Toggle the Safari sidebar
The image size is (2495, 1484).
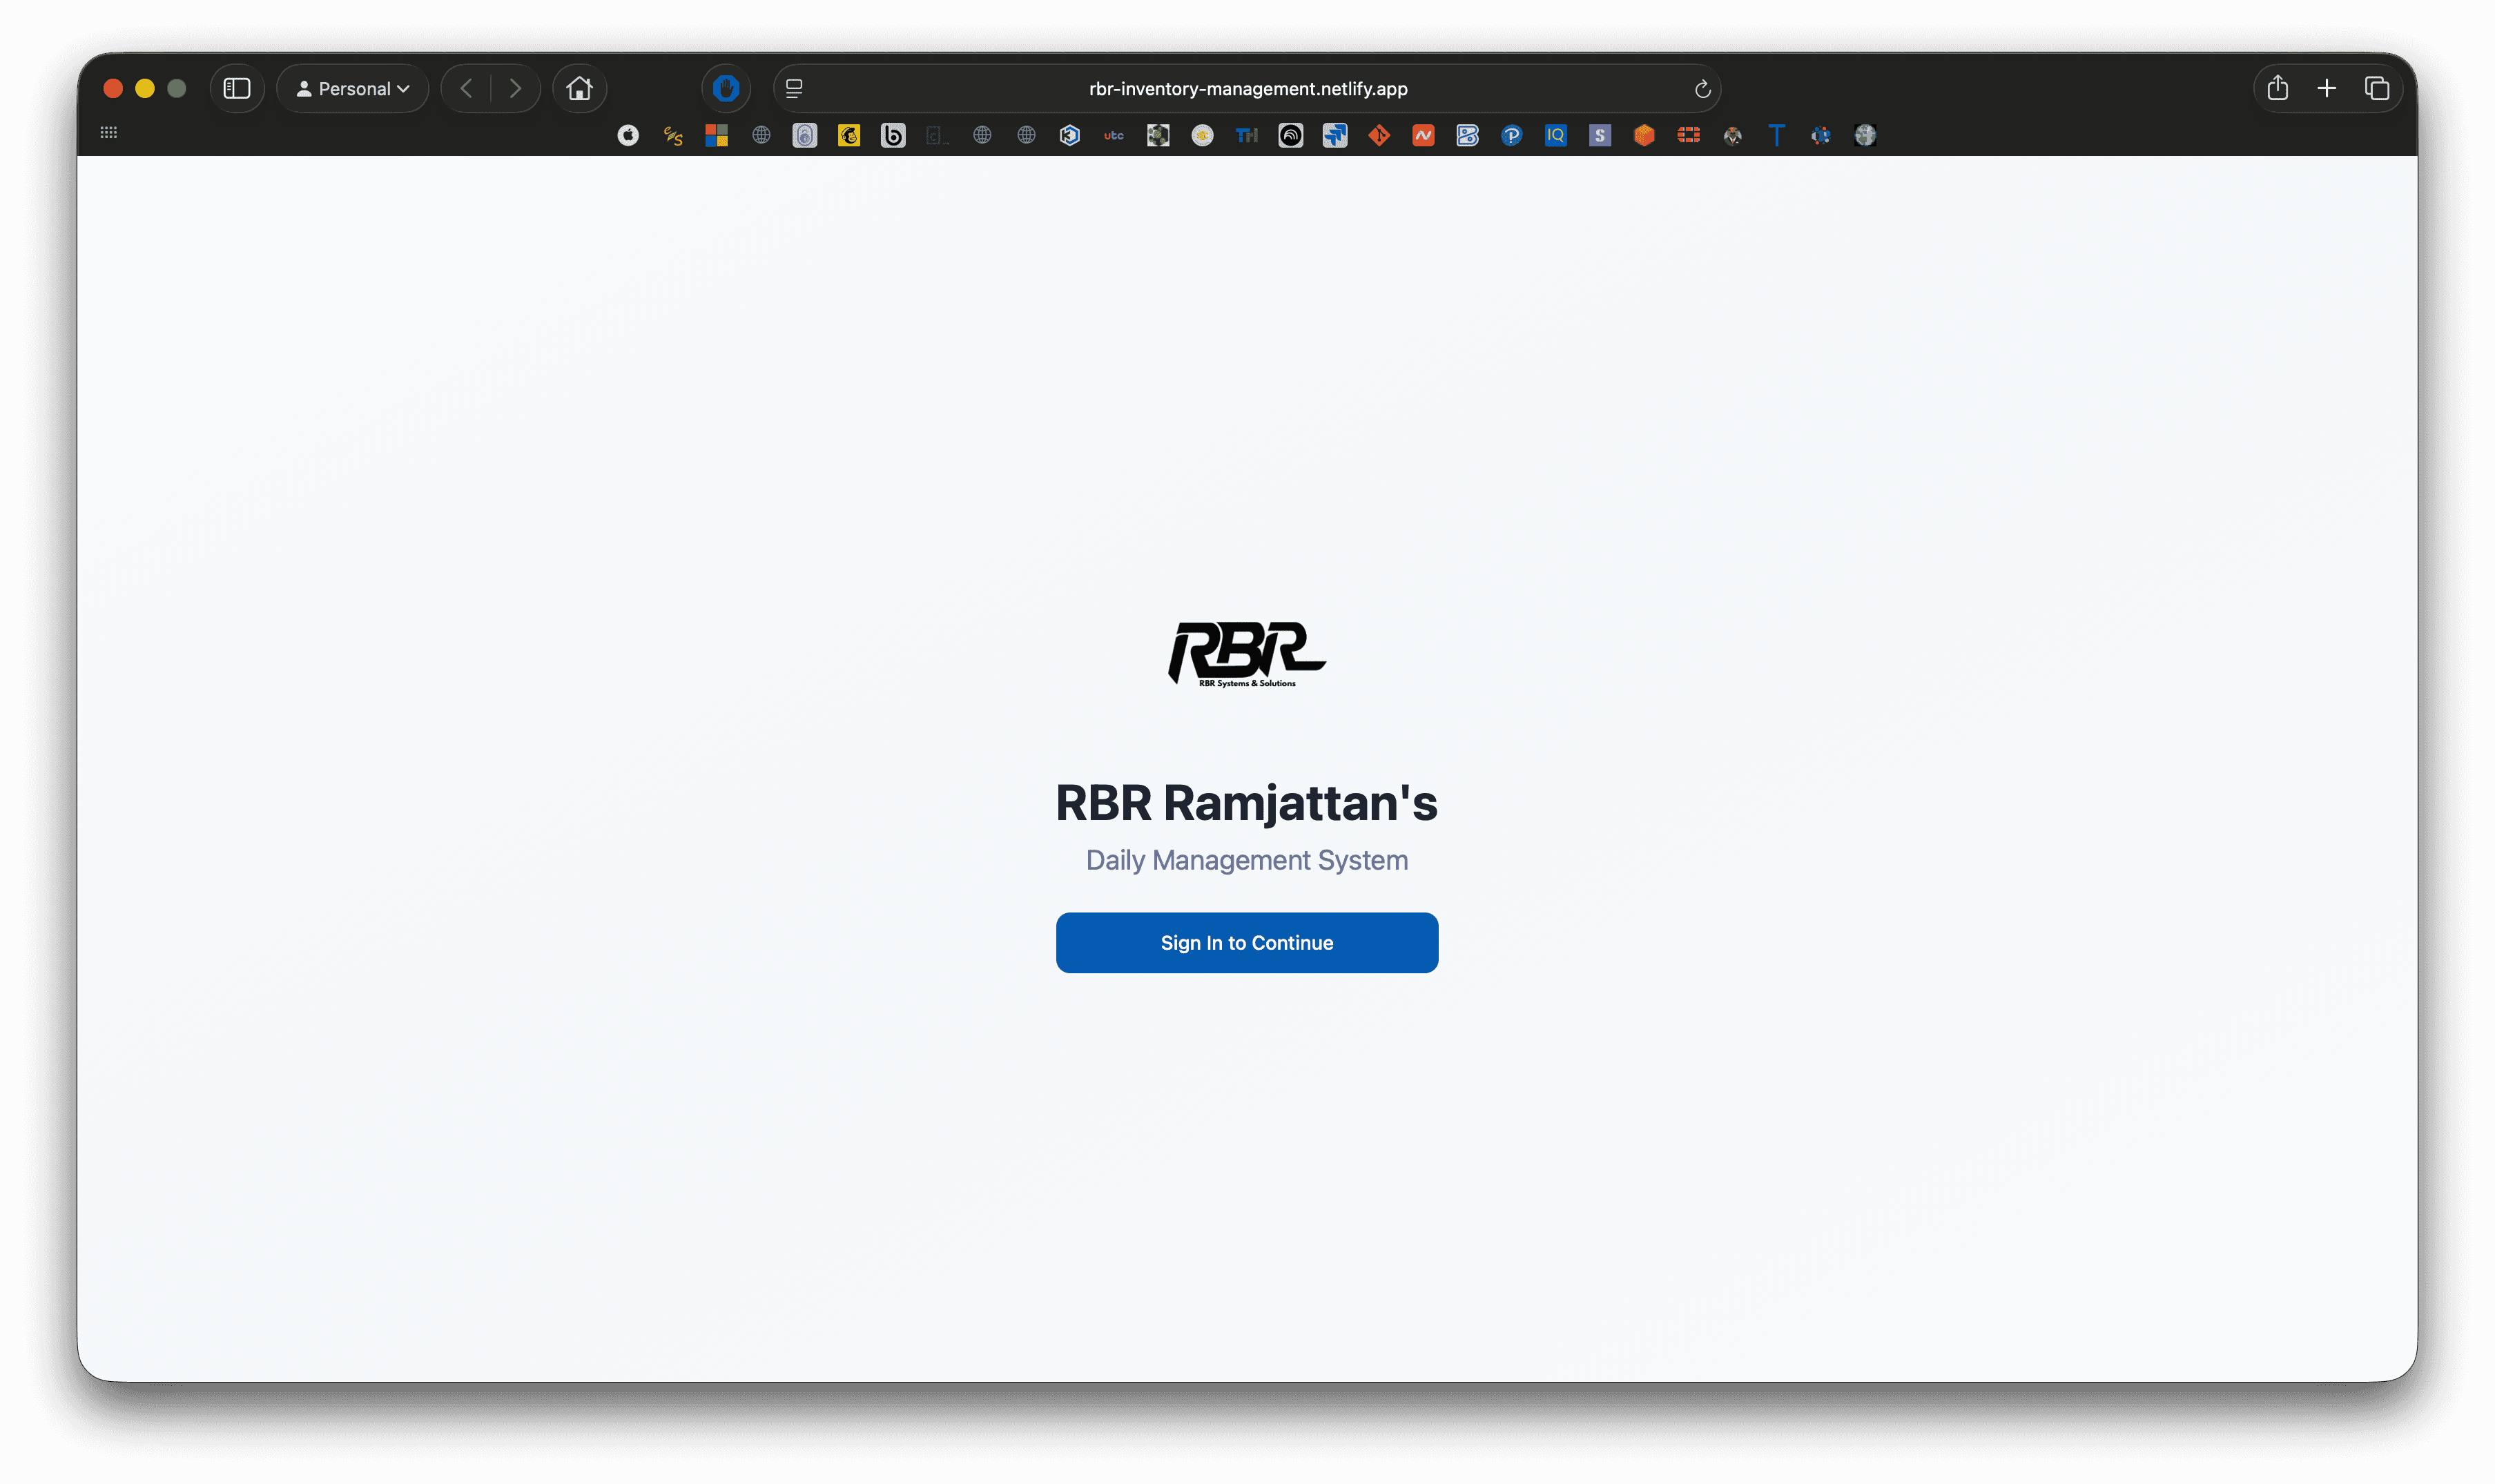pos(237,89)
